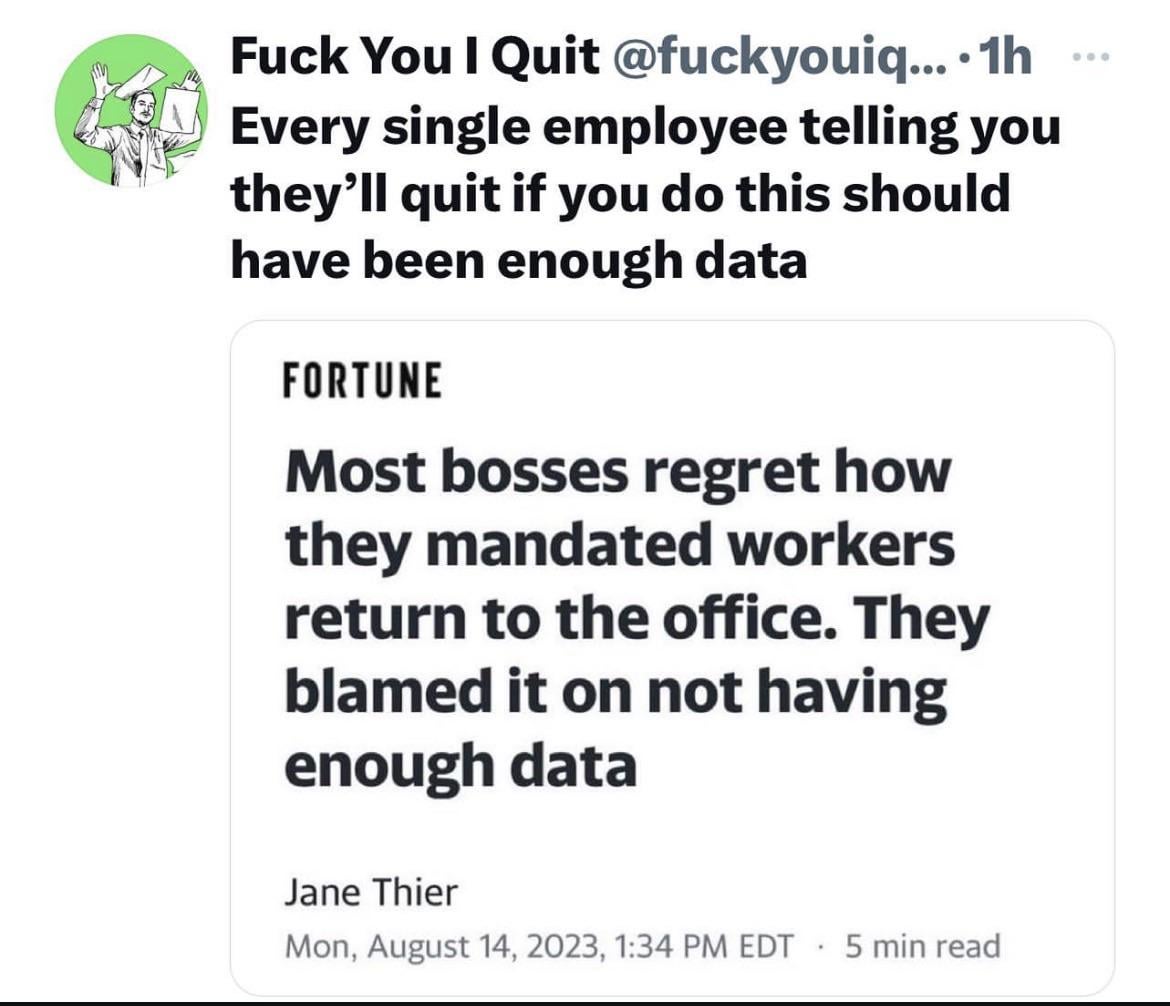Click the FORTUNE logo in the card
The image size is (1170, 1006).
(362, 381)
